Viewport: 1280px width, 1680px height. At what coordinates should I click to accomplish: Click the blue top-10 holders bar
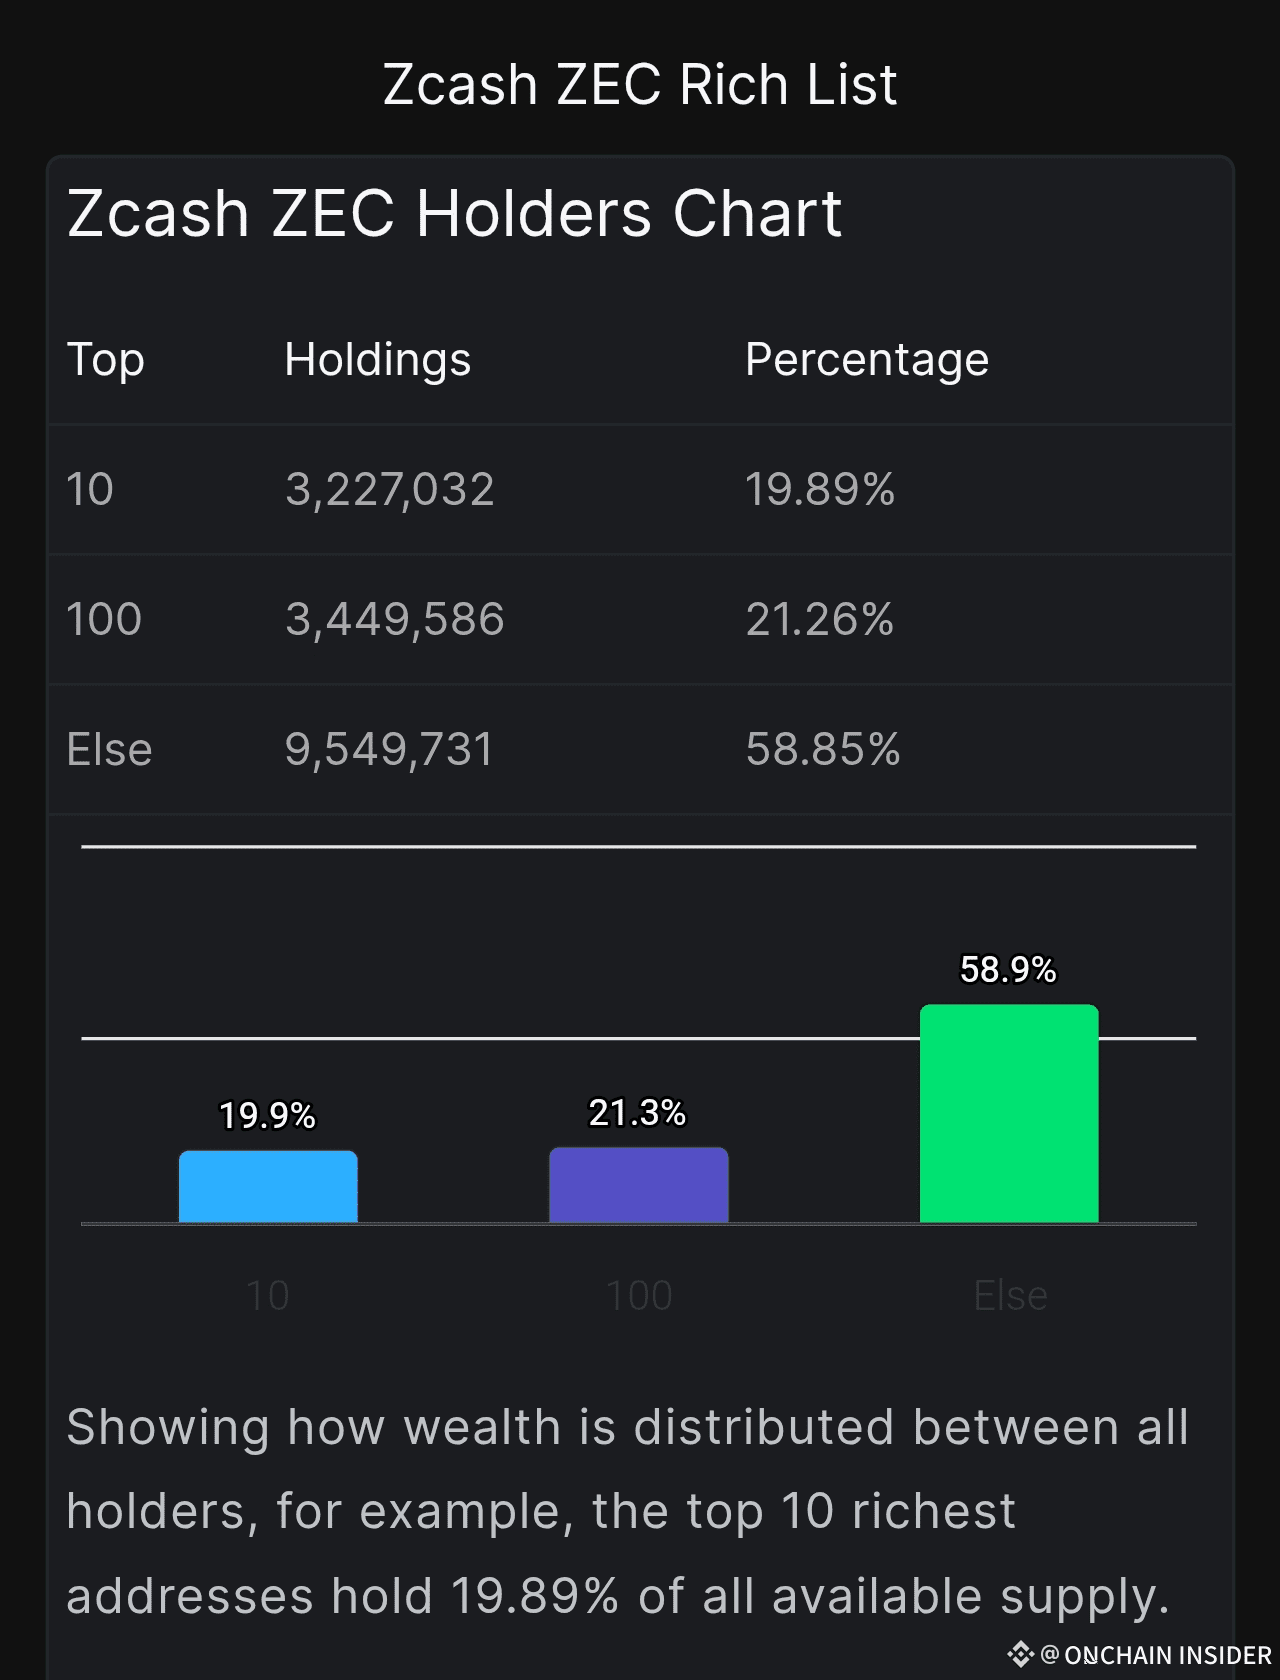click(x=268, y=1187)
